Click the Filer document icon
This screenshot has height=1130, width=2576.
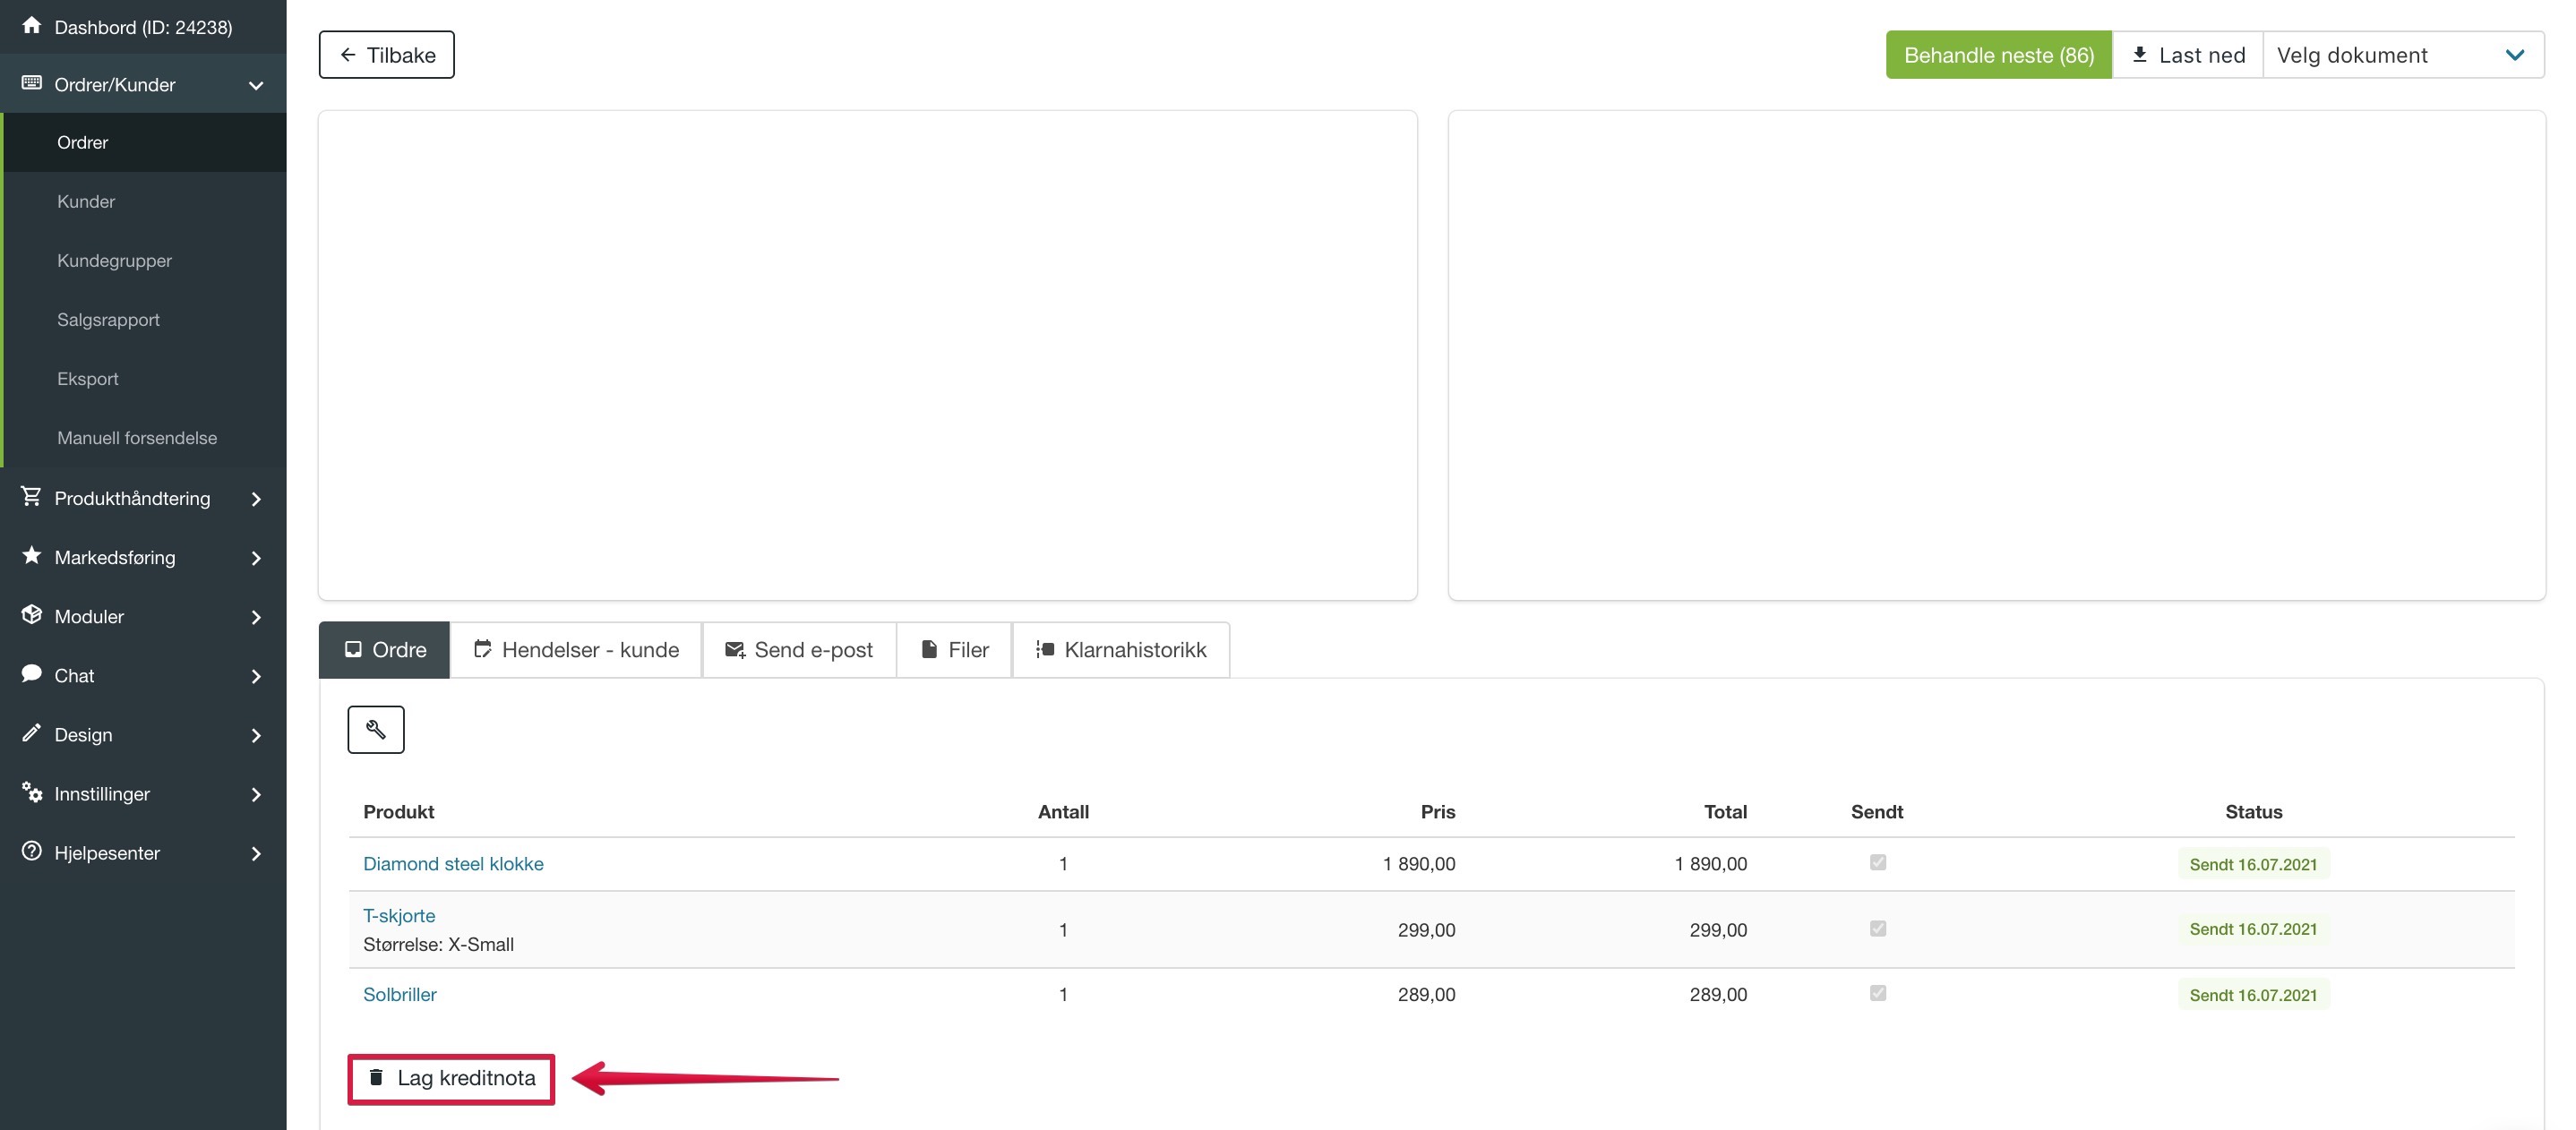pos(929,649)
